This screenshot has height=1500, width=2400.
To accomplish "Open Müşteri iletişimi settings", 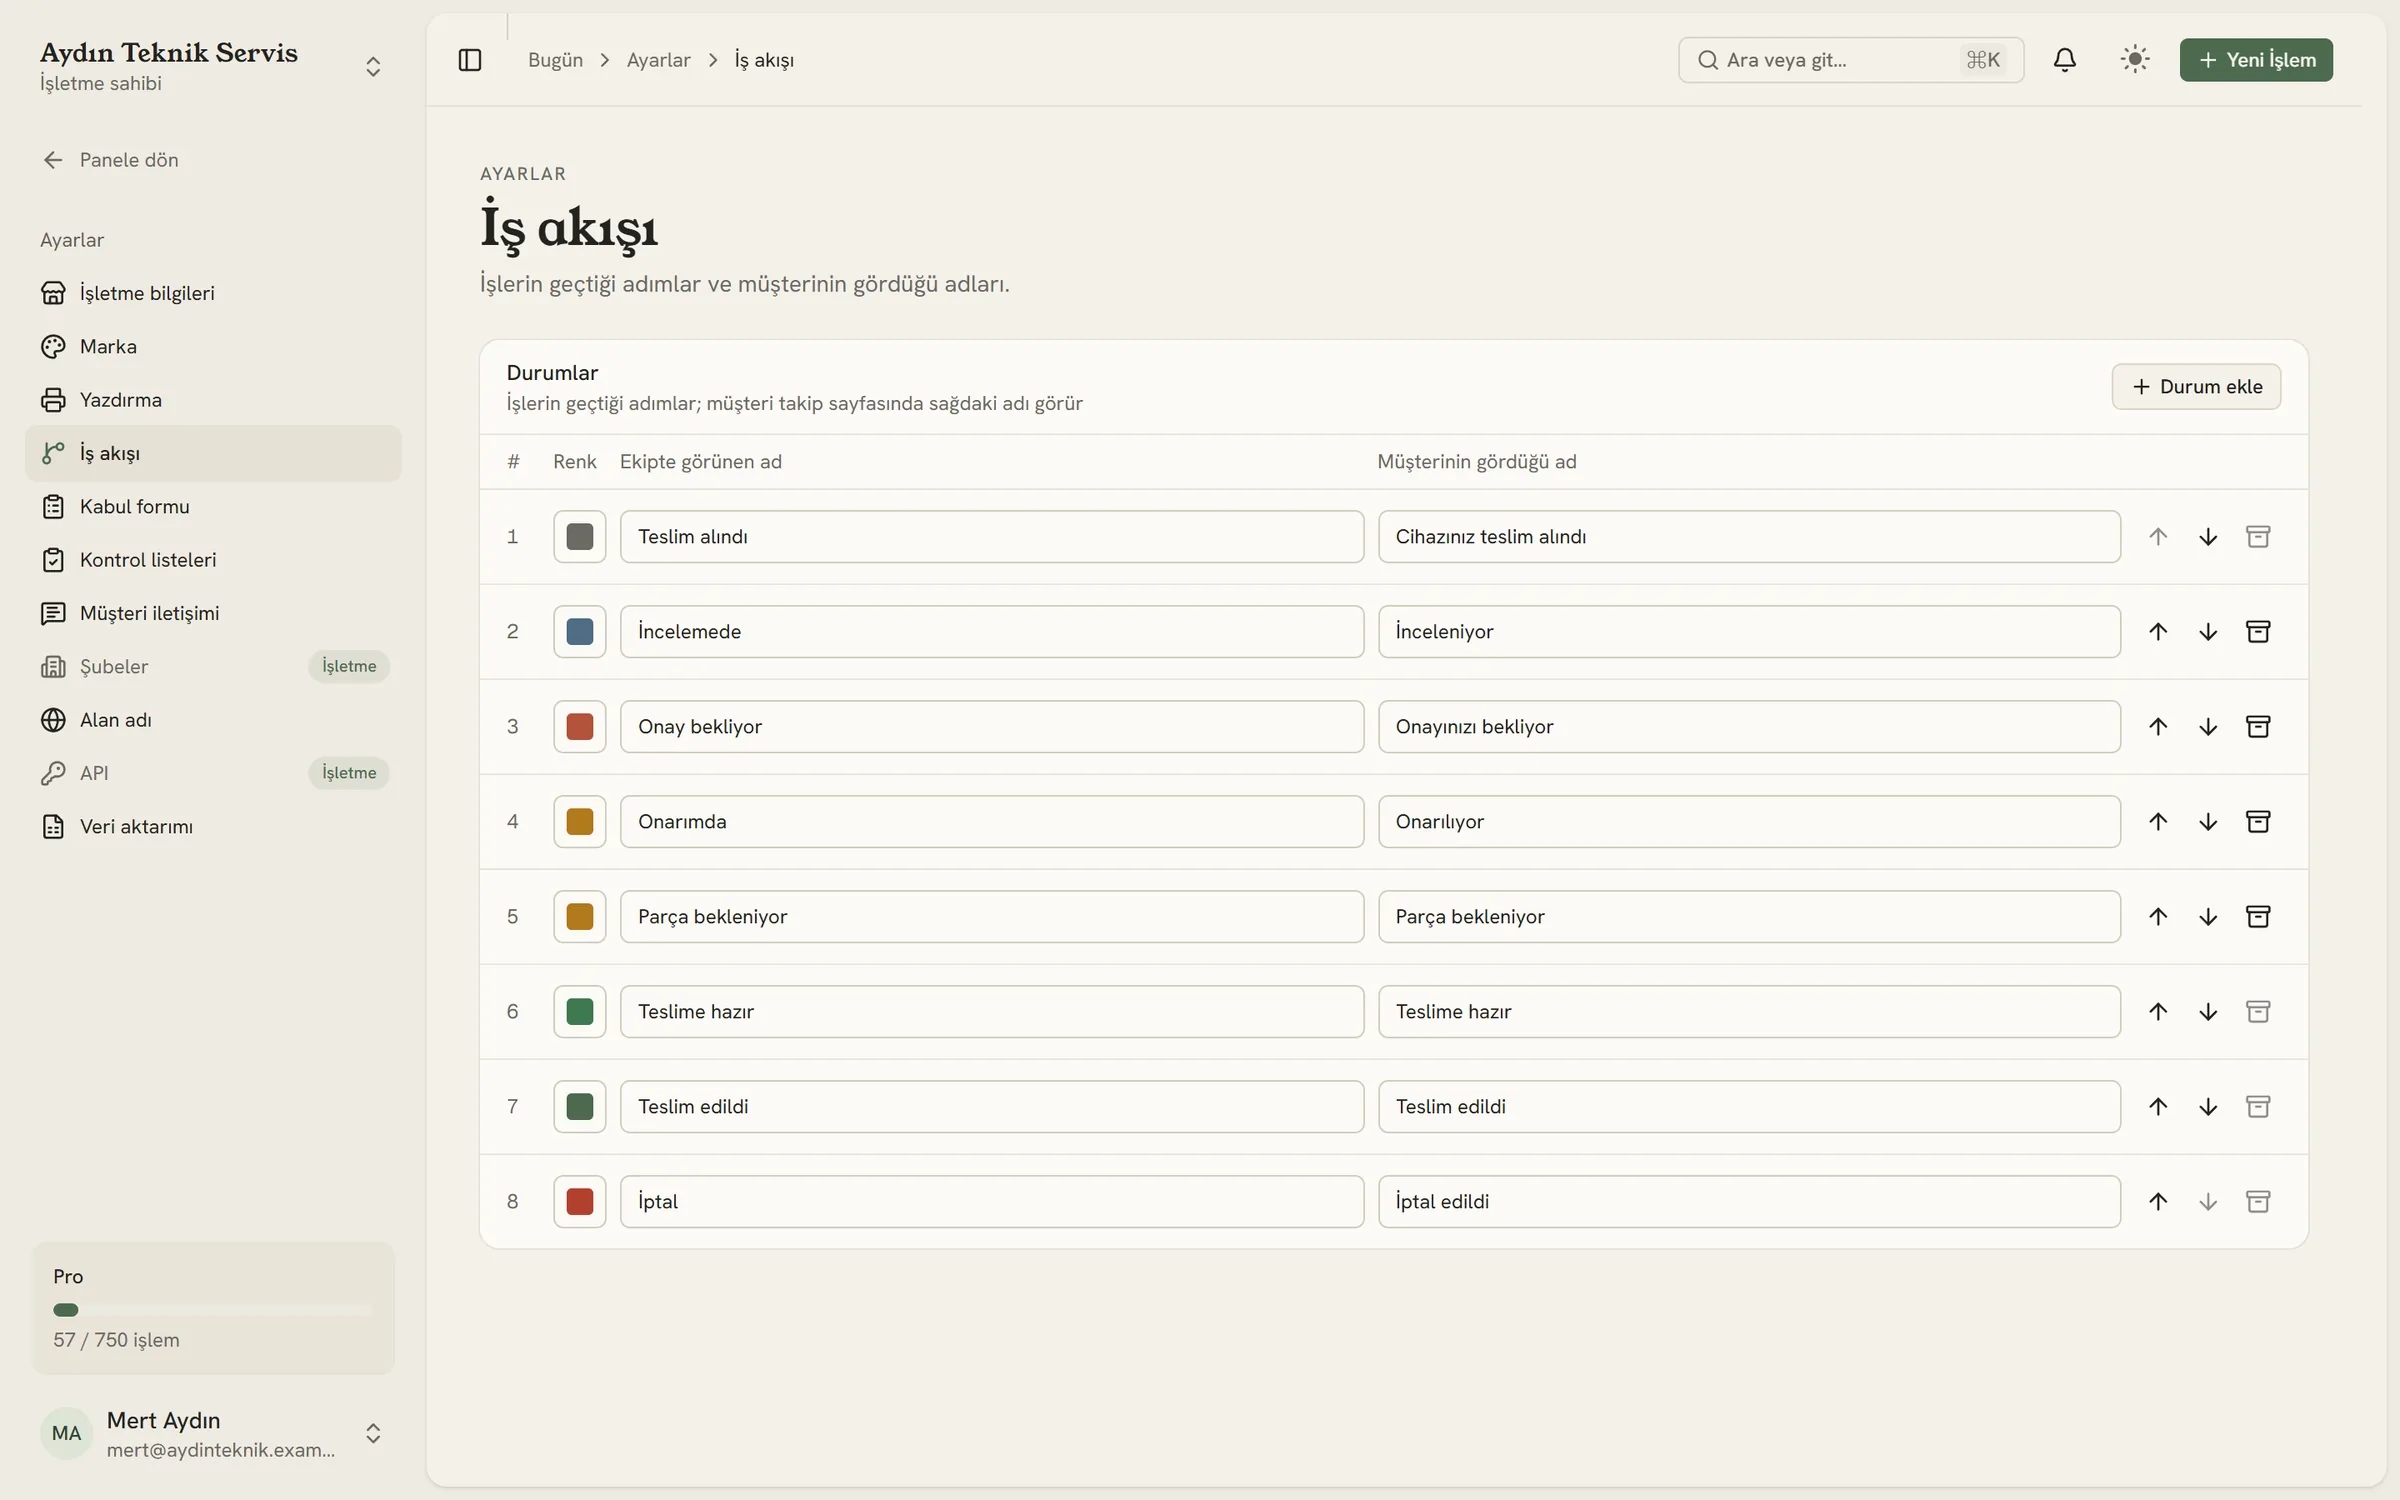I will 213,613.
